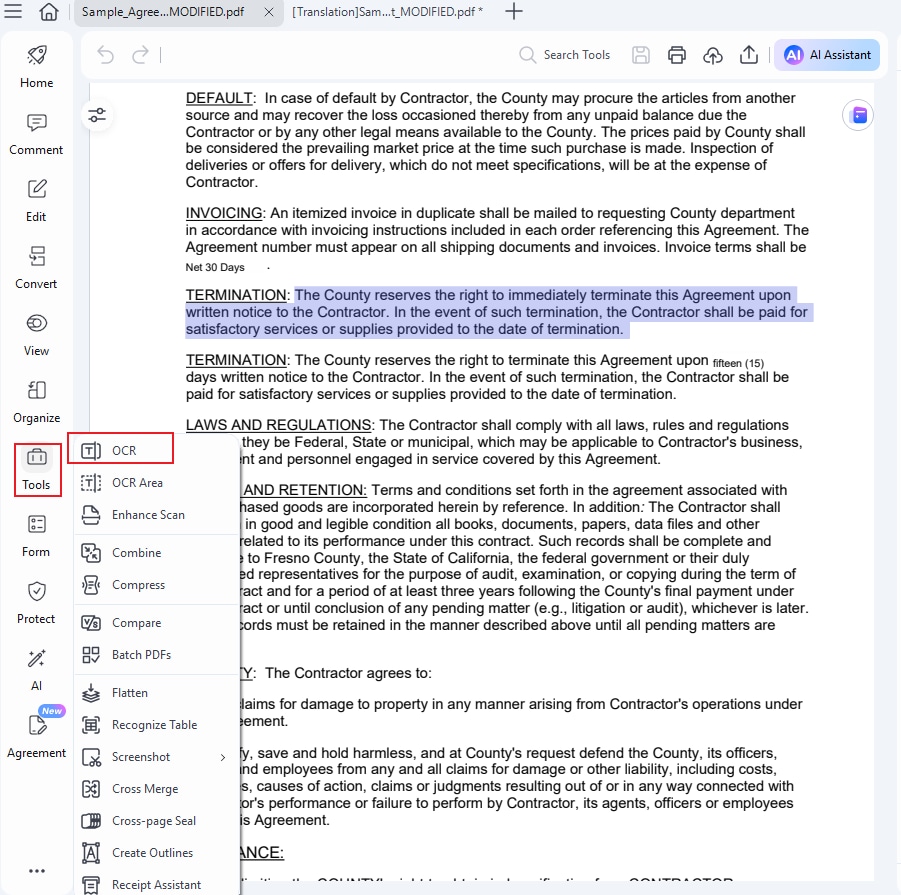Save the document with the disk icon
Image resolution: width=901 pixels, height=895 pixels.
(x=641, y=55)
